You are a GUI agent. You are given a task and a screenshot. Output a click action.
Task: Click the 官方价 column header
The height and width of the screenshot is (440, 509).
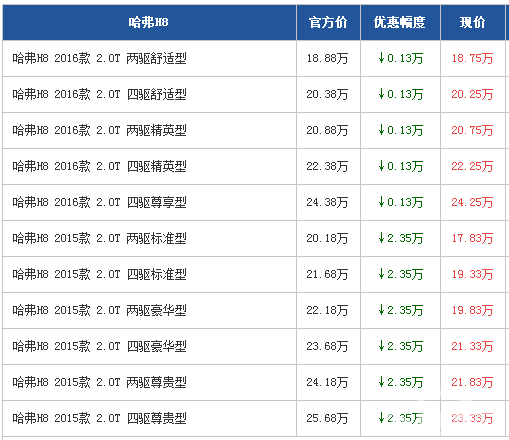[x=328, y=22]
